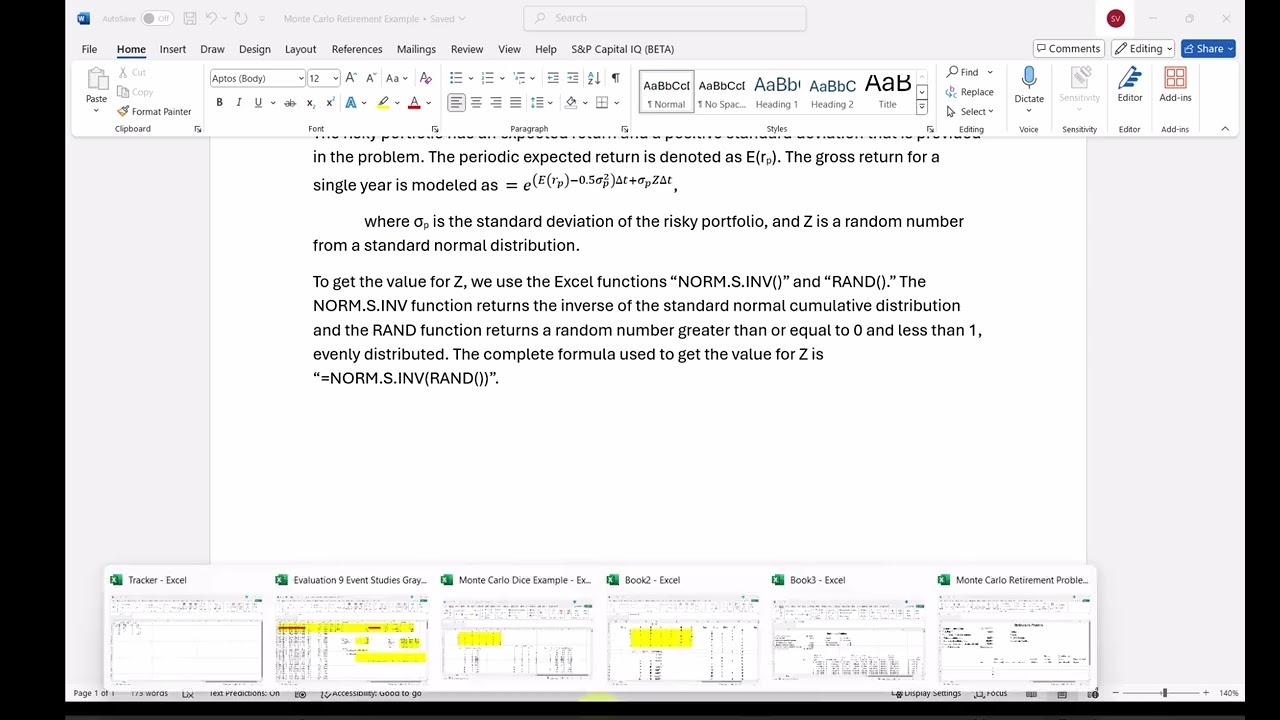Adjust the zoom slider handle
The width and height of the screenshot is (1280, 720).
1164,693
